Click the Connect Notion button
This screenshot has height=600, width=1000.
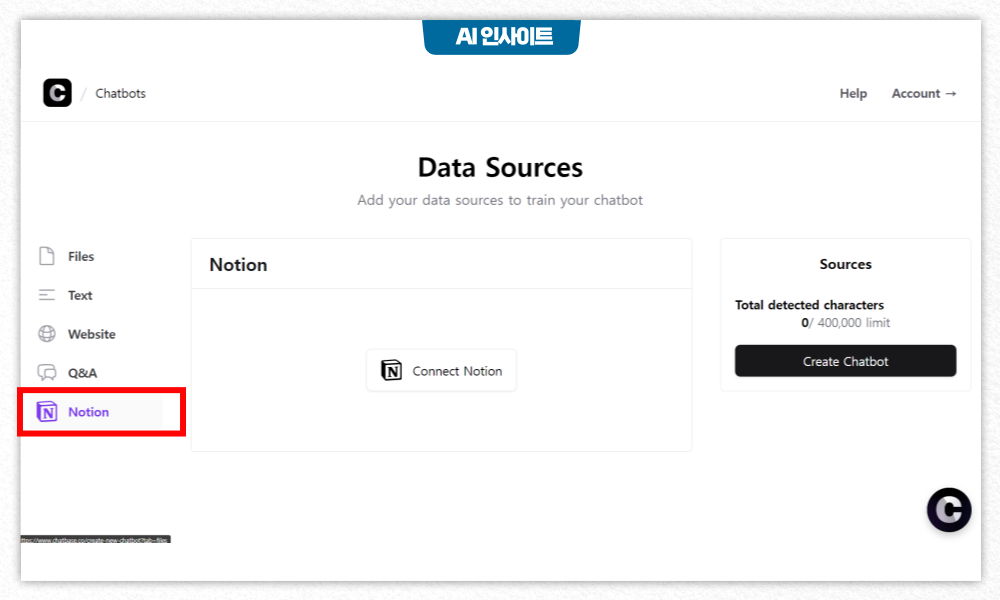coord(441,370)
